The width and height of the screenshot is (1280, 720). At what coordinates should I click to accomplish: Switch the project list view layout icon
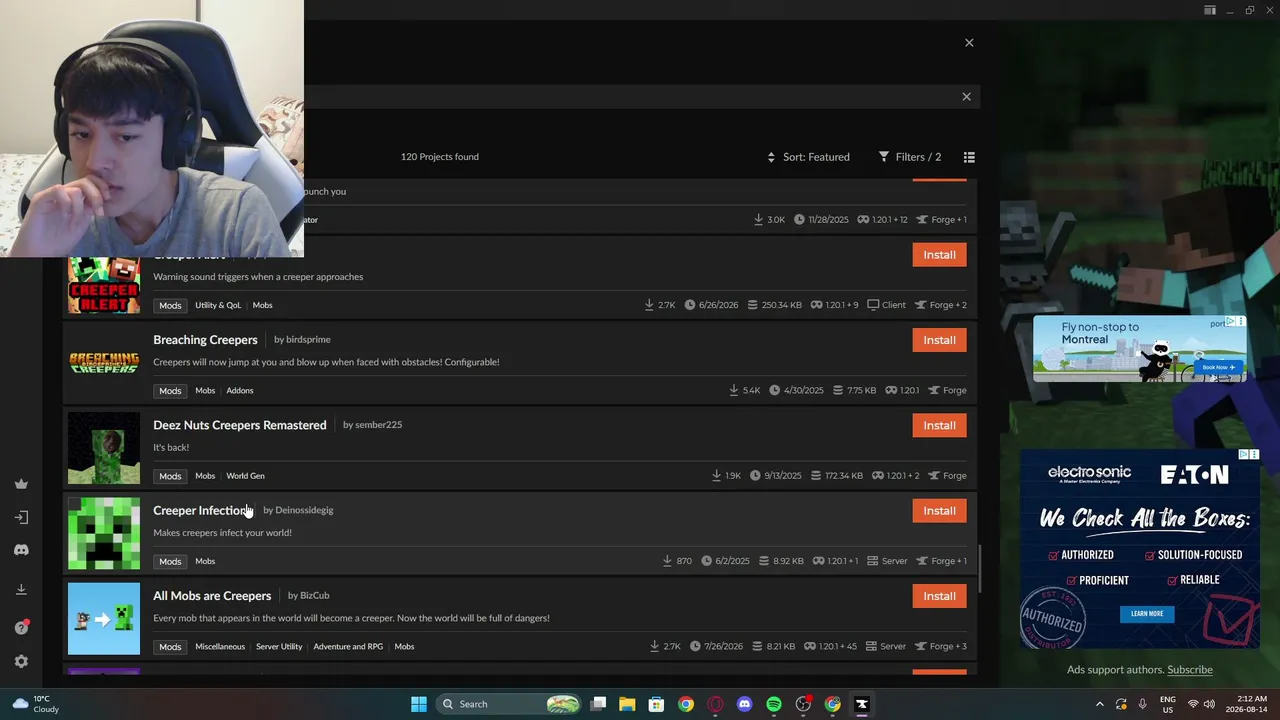coord(969,157)
